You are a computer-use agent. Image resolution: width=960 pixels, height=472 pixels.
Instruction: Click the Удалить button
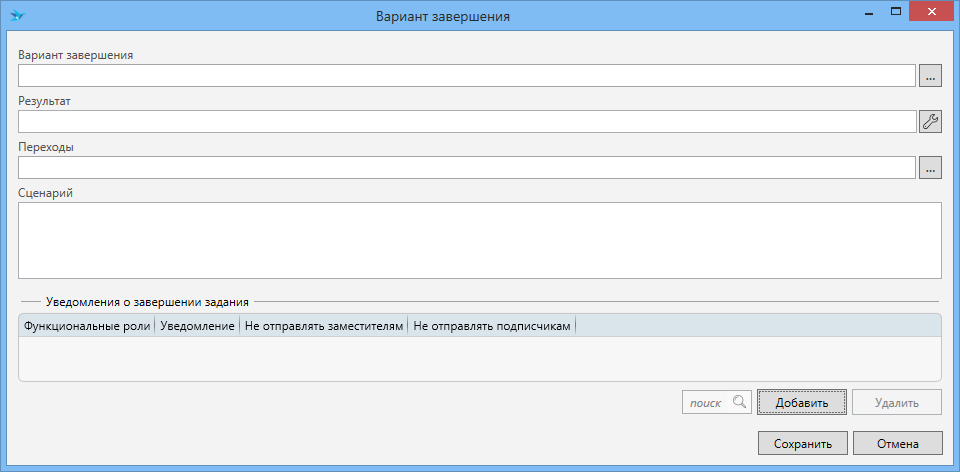click(897, 403)
